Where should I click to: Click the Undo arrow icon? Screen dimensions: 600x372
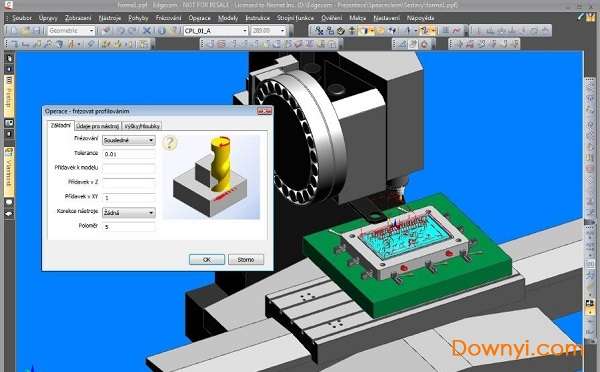(x=121, y=31)
